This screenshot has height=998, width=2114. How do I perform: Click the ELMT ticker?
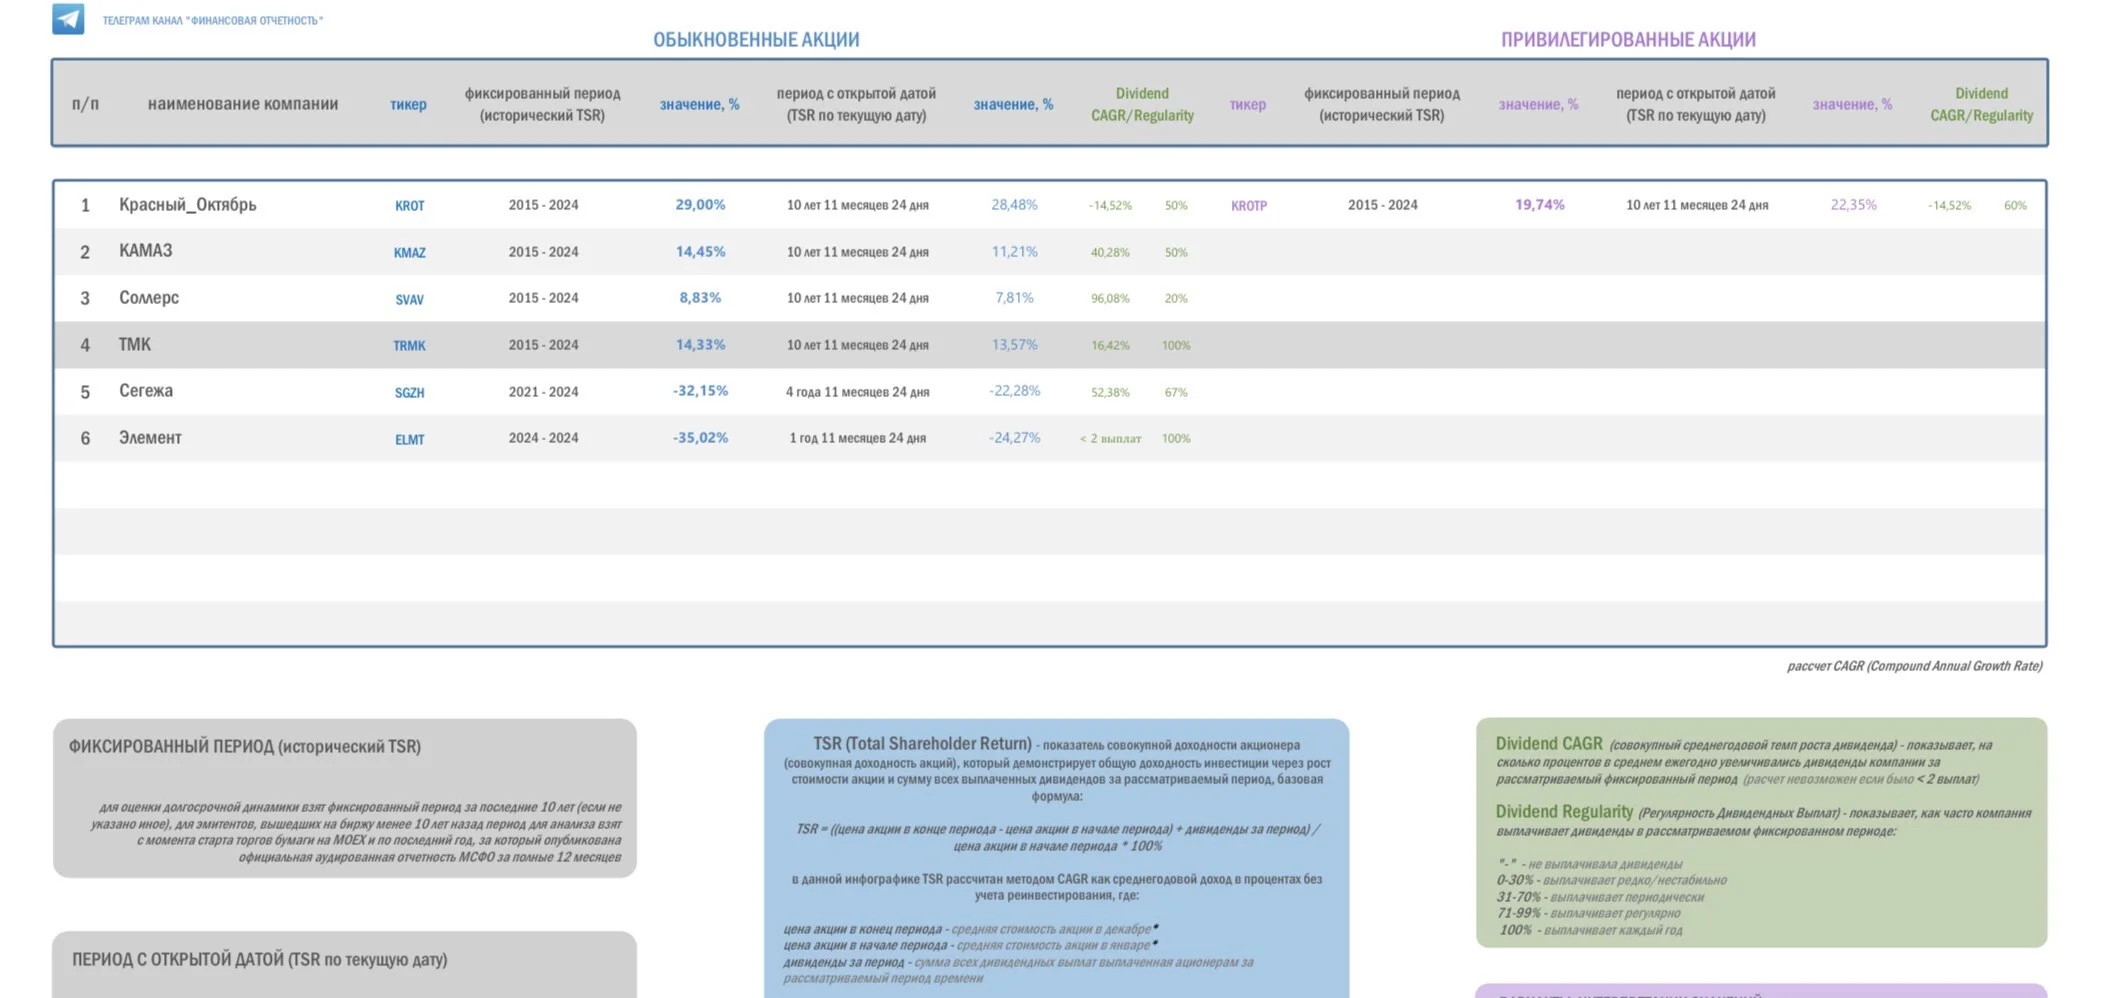pyautogui.click(x=409, y=440)
